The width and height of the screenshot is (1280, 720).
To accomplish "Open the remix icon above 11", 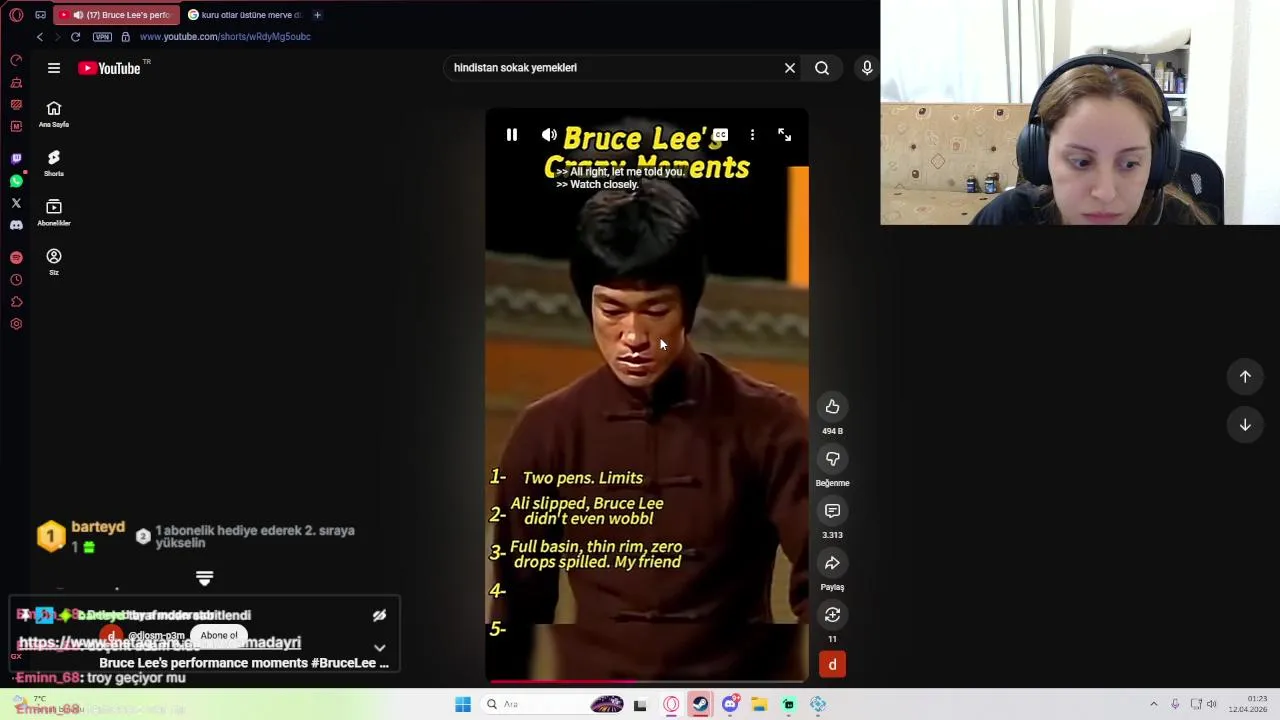I will click(x=832, y=615).
